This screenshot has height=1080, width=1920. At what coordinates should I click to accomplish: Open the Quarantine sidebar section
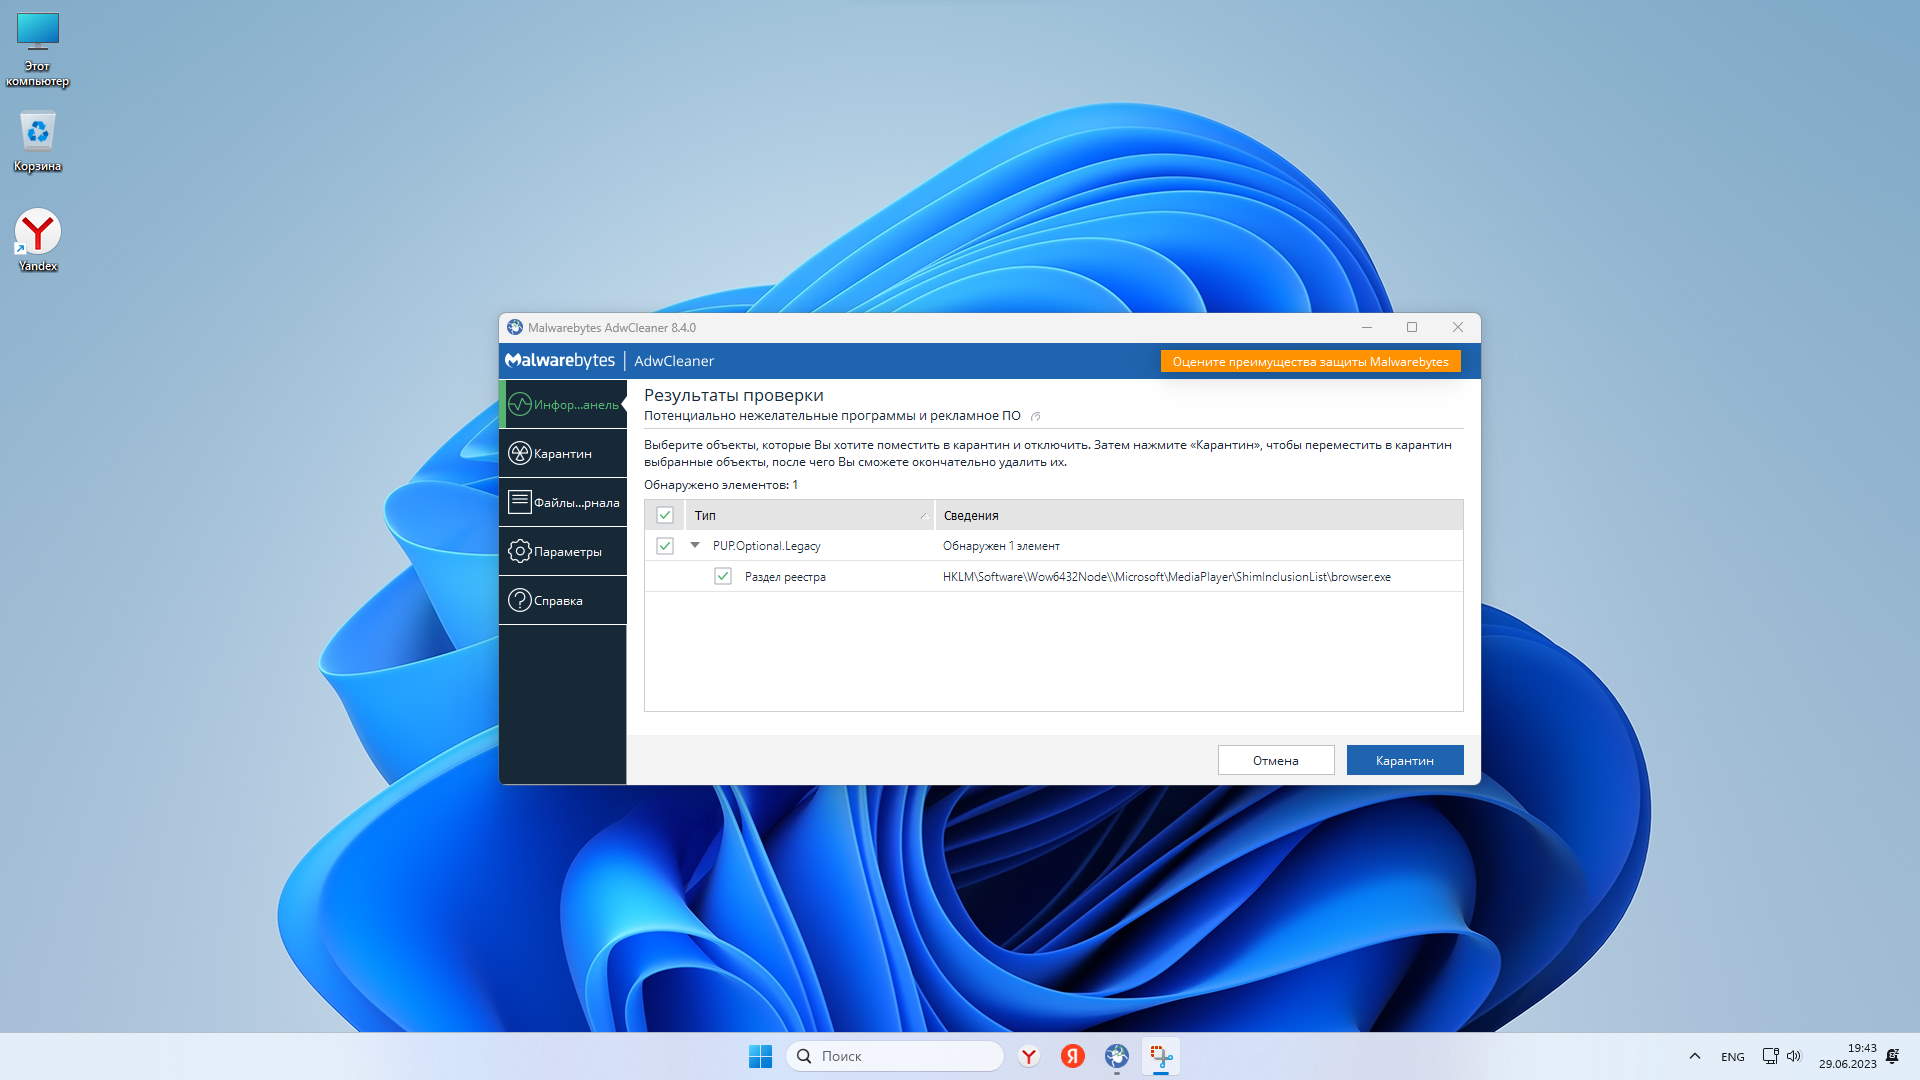point(562,454)
